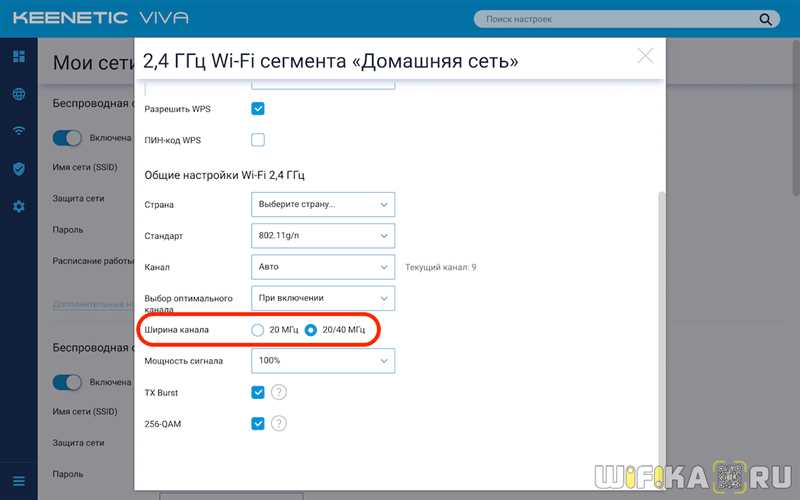This screenshot has height=500, width=800.
Task: Toggle the 256-QAM checkbox
Action: [x=258, y=423]
